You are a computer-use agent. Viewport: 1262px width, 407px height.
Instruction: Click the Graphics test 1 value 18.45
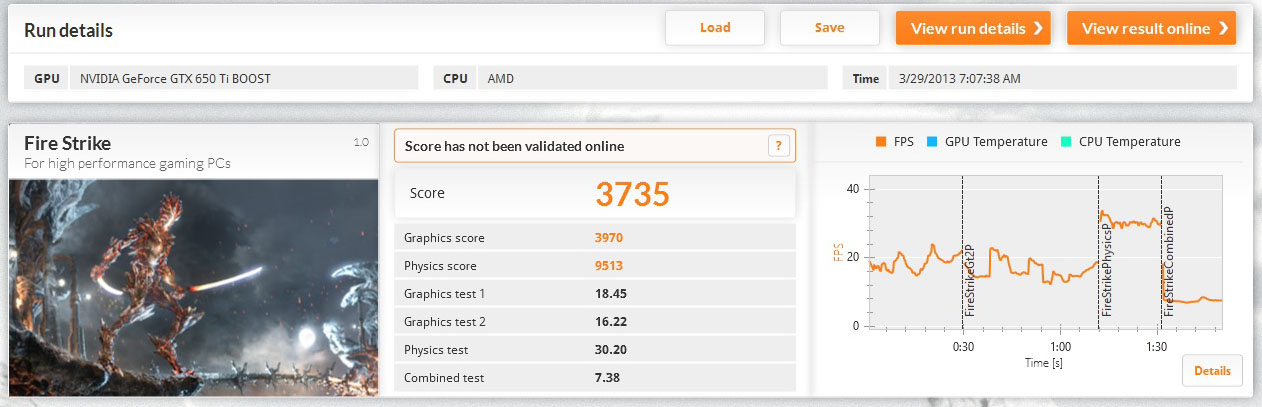coord(611,294)
